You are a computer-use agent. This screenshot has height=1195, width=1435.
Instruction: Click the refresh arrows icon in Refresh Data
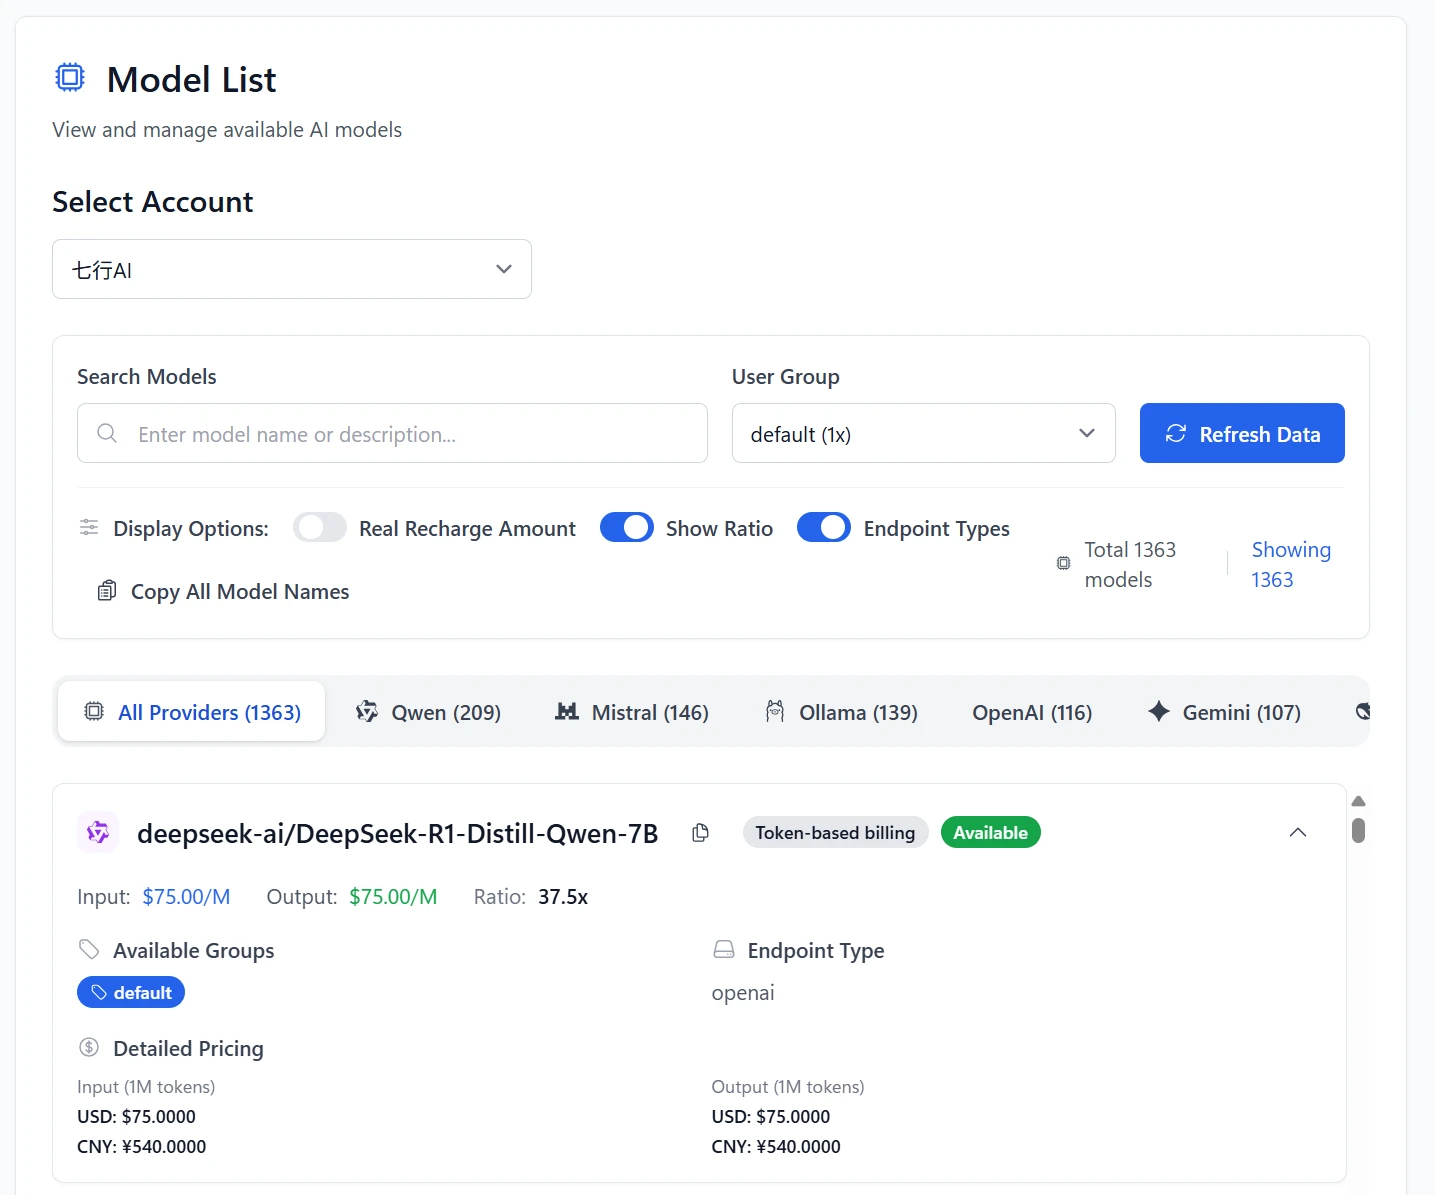click(1176, 433)
